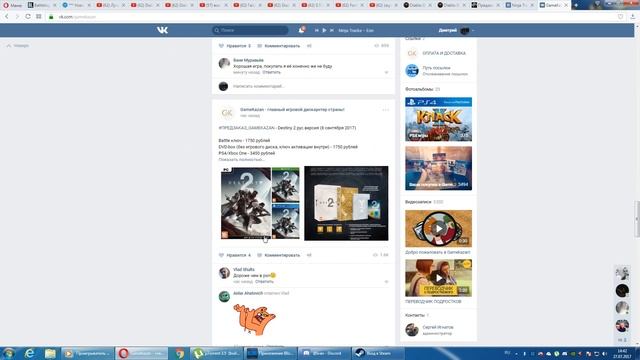640x360 pixels.
Task: Open Сергей Игнатов contact profile
Action: [x=438, y=327]
